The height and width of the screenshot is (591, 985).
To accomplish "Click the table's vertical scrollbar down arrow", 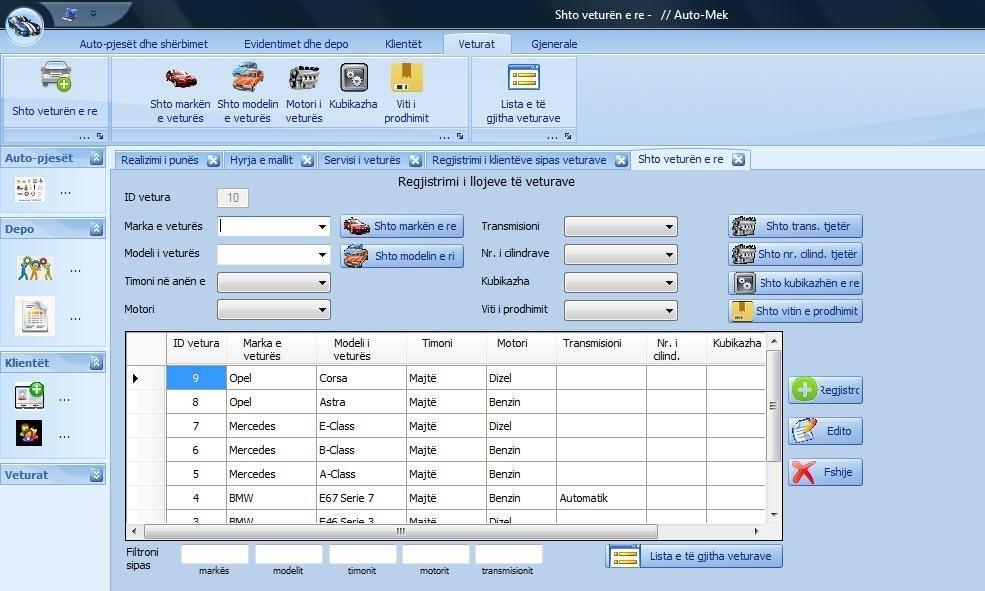I will click(x=774, y=515).
